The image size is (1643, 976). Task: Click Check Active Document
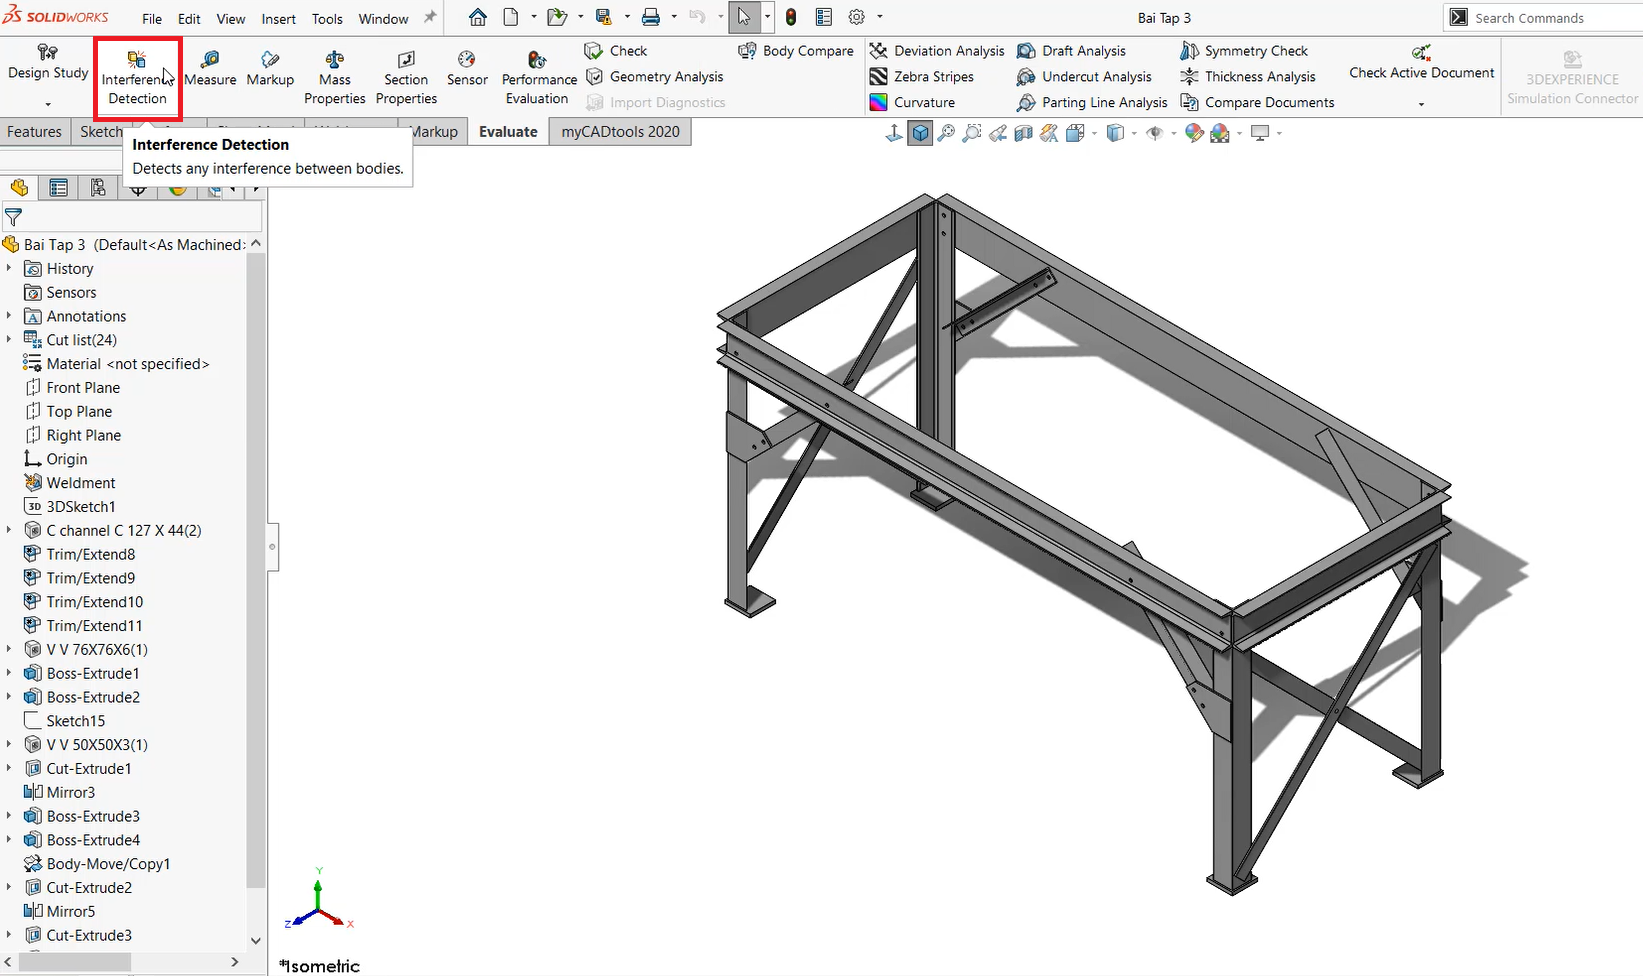(x=1421, y=63)
